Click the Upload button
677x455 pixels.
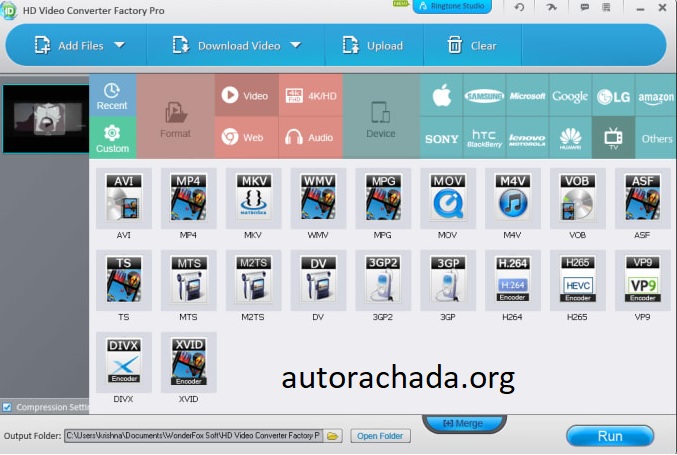pos(373,45)
